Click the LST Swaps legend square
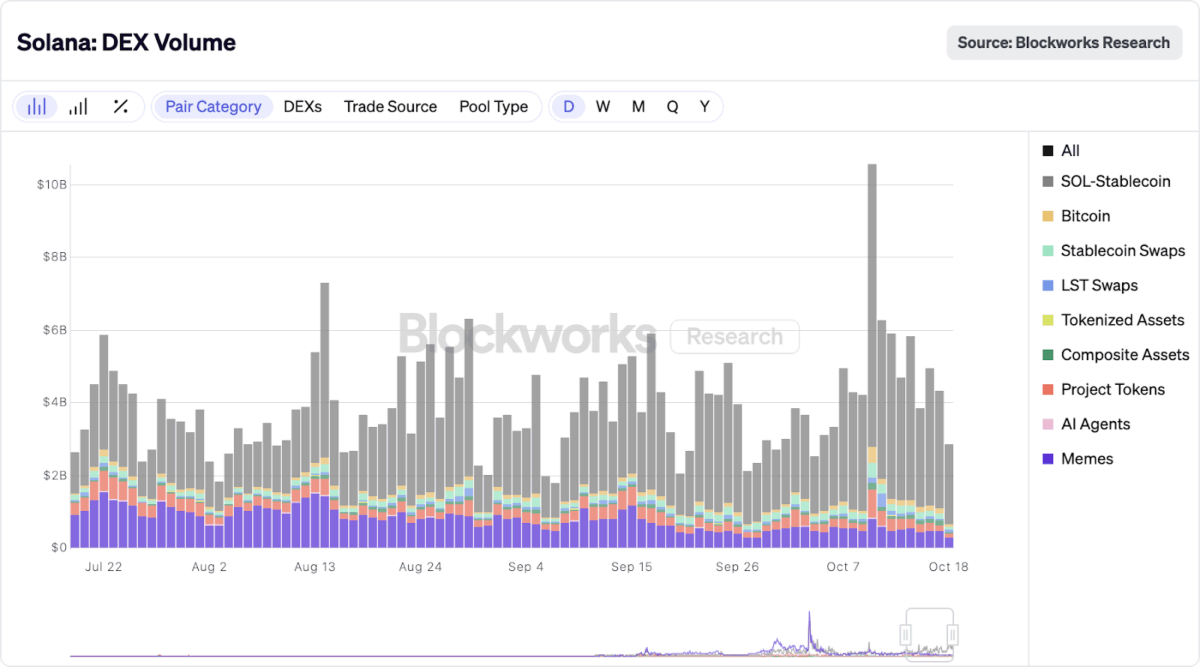Viewport: 1200px width, 667px height. click(x=1048, y=286)
